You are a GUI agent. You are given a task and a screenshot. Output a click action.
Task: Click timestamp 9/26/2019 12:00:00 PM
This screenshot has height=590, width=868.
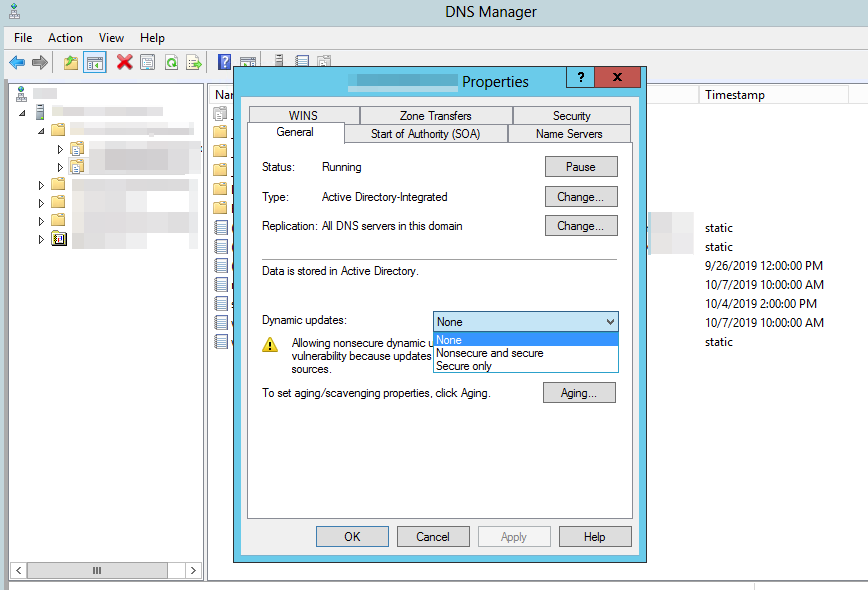point(763,266)
